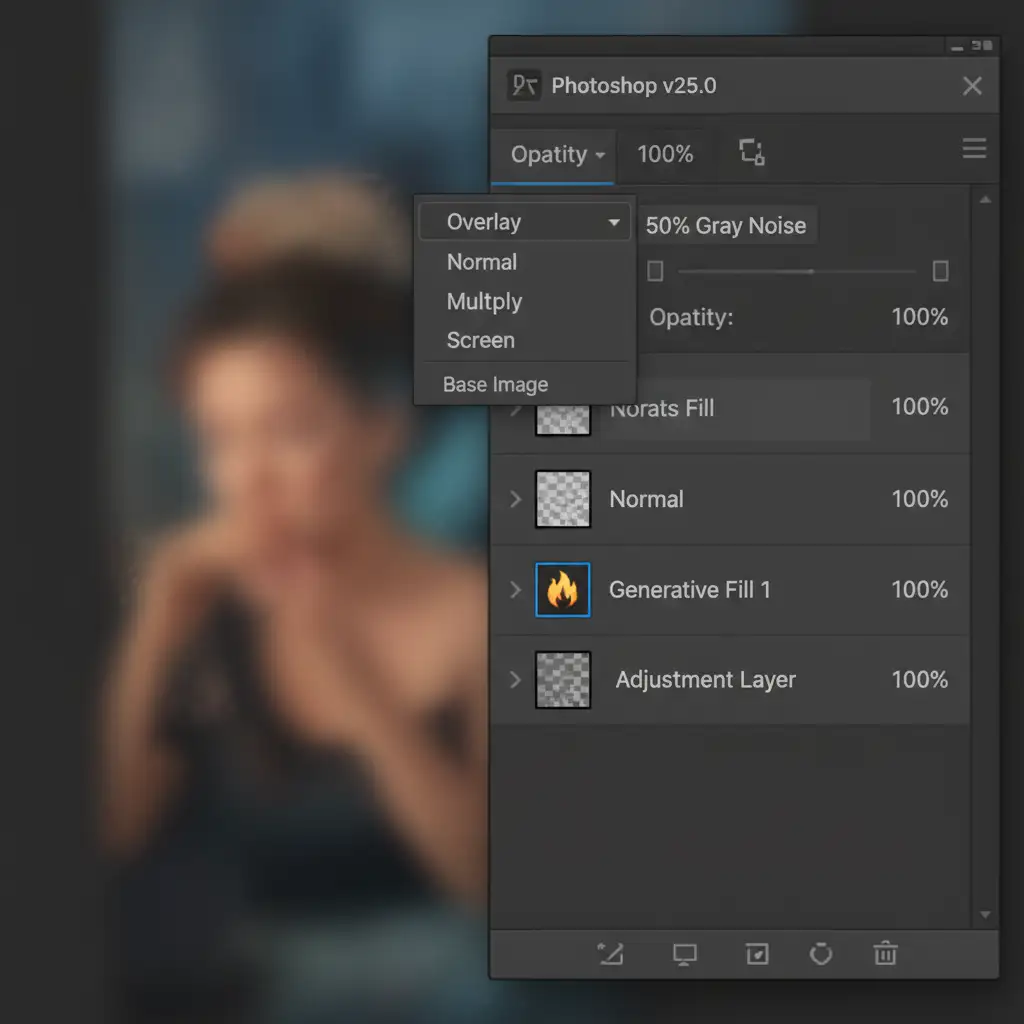Screen dimensions: 1024x1024
Task: Choose Multply from the blend mode list
Action: click(484, 301)
